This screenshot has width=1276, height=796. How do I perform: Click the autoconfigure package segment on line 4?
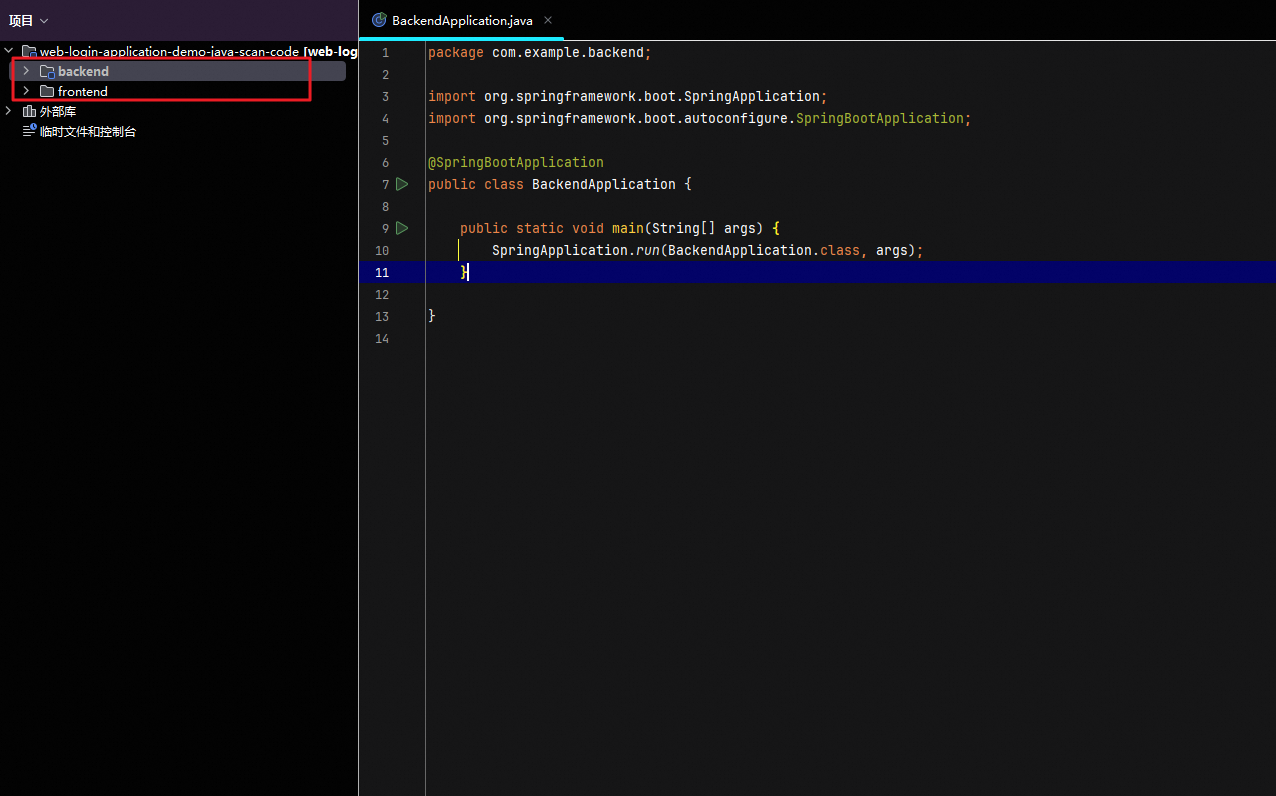coord(740,118)
